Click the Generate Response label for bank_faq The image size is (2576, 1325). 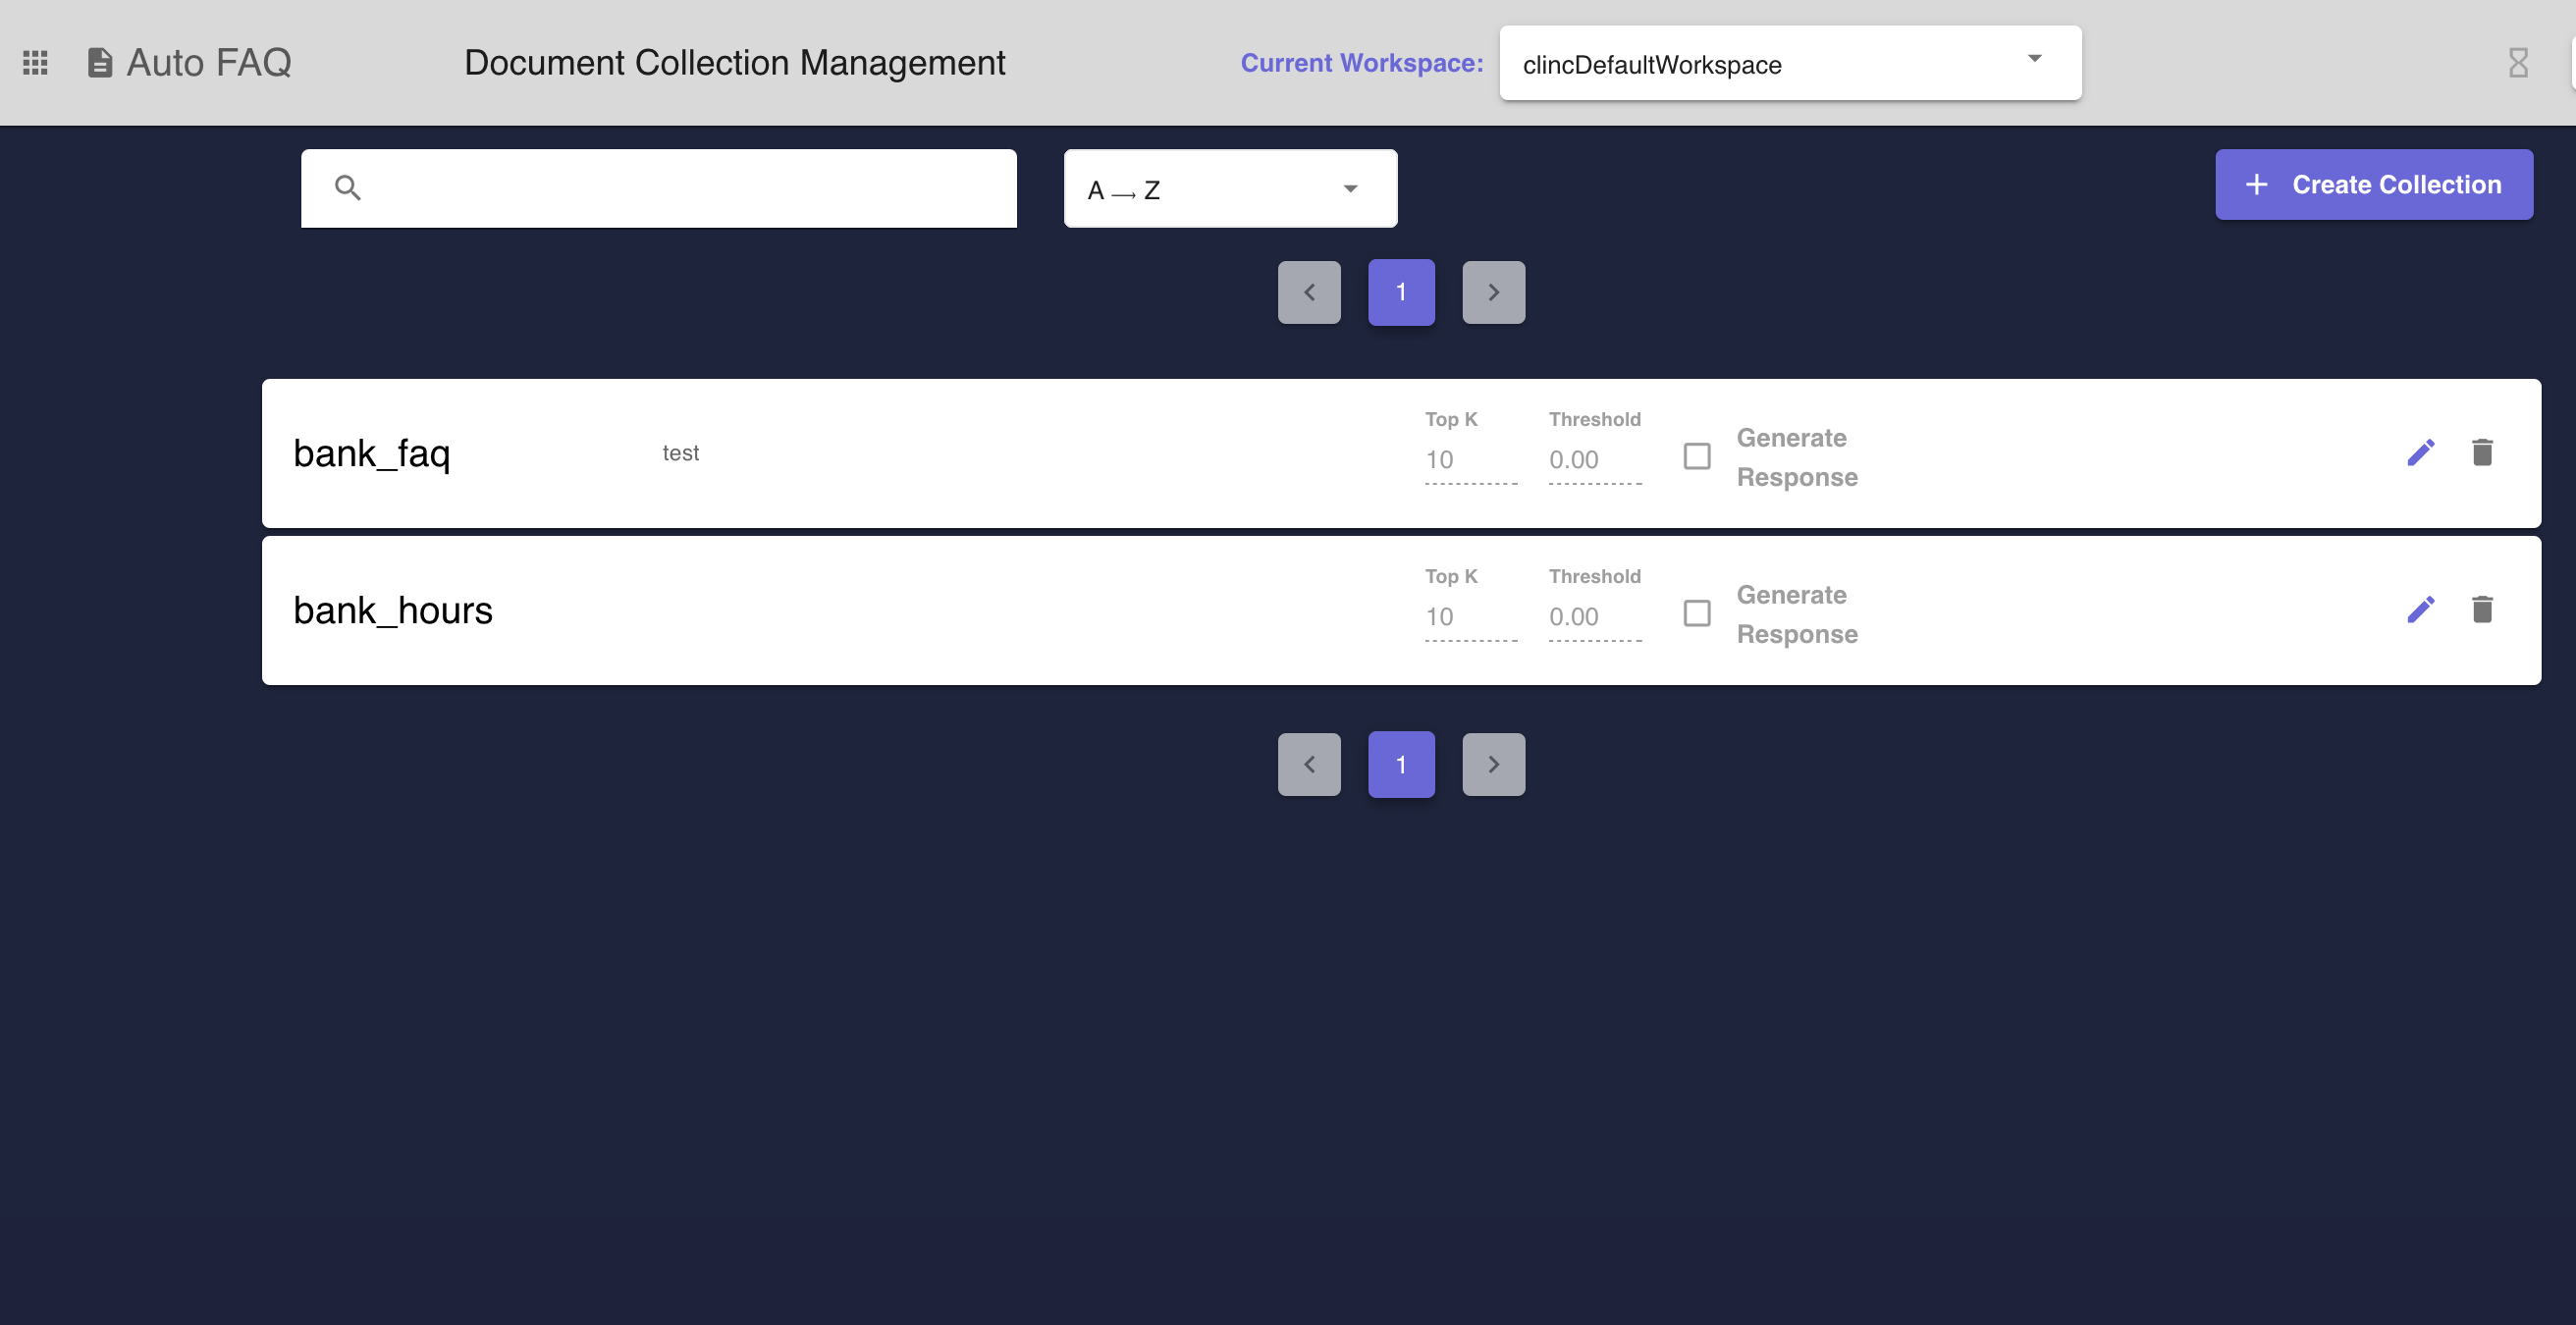(1797, 457)
